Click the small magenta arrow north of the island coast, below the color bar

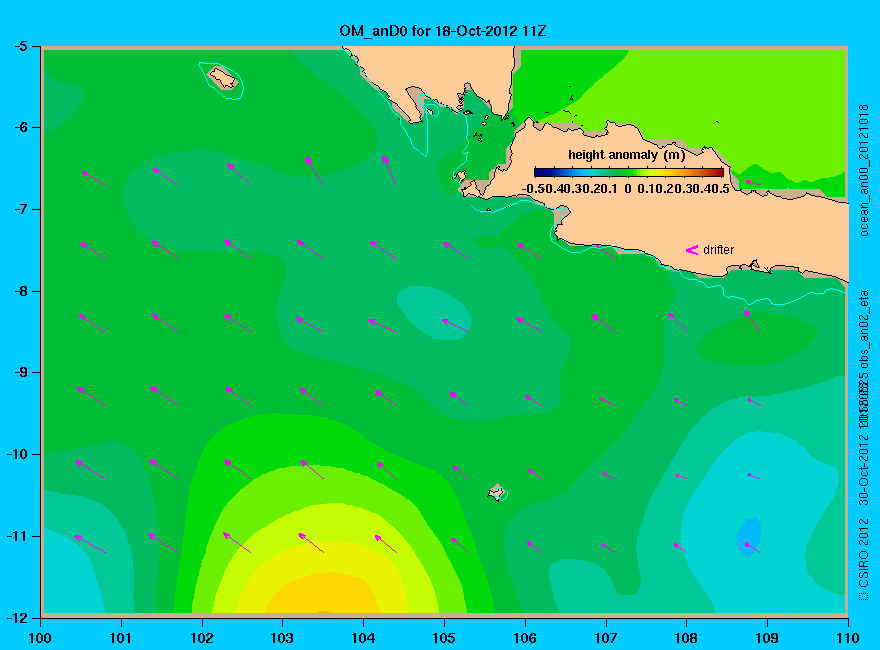tap(753, 183)
